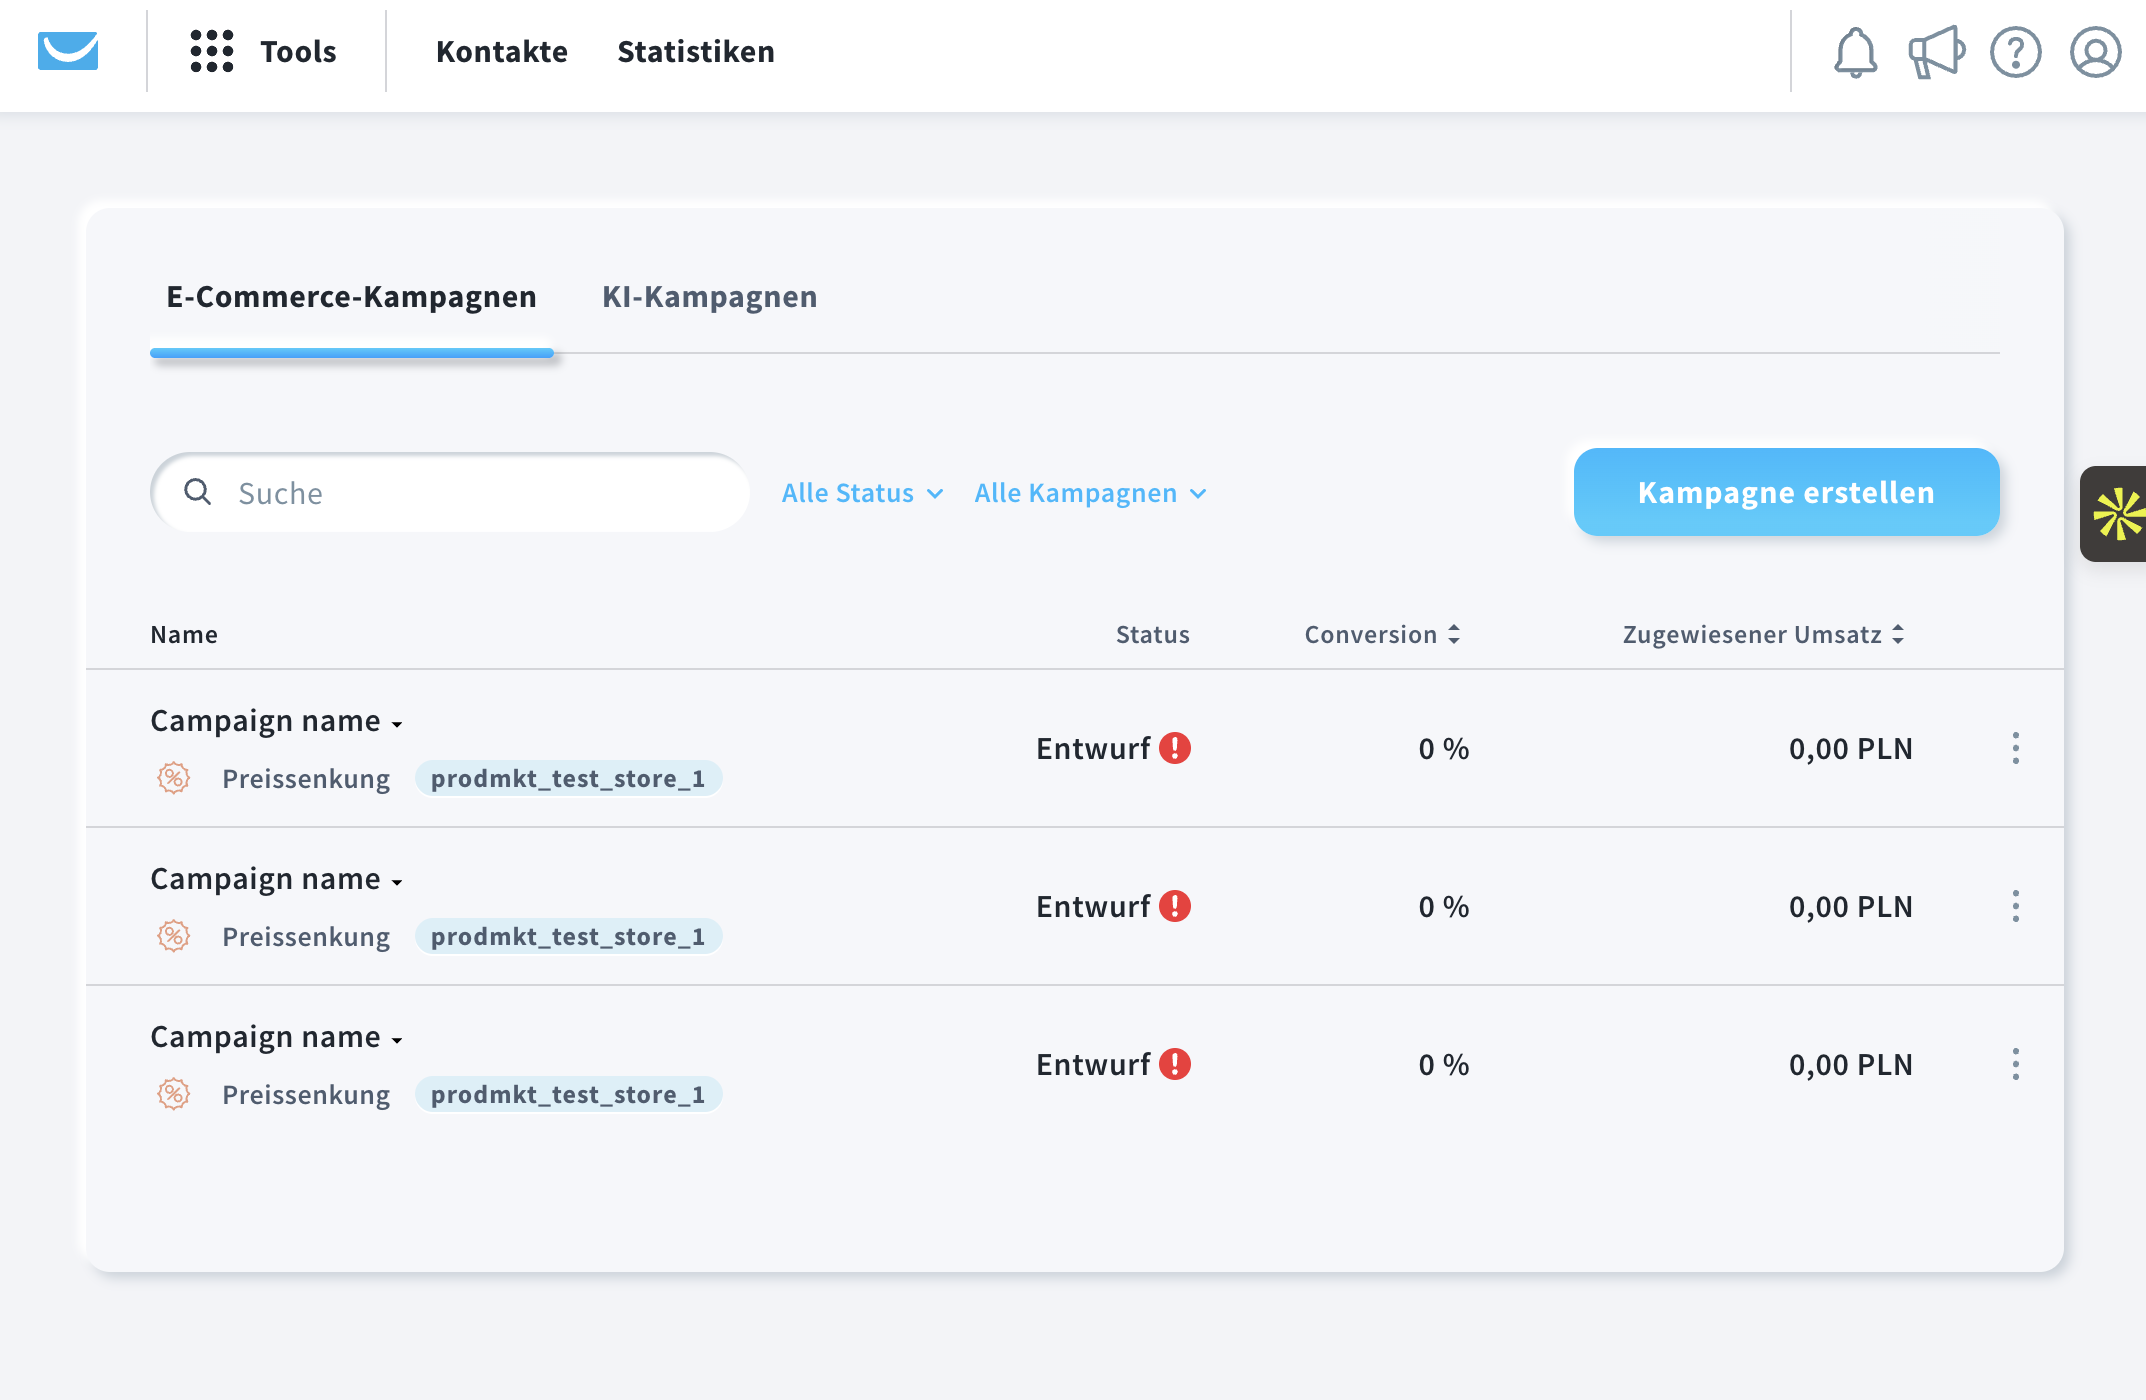The image size is (2146, 1400).
Task: Expand the second Campaign name dropdown arrow
Action: click(397, 882)
